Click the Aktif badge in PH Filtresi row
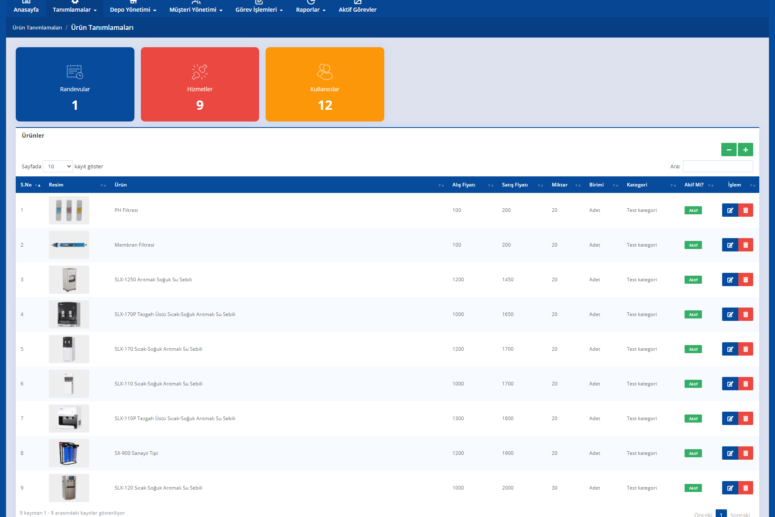 tap(692, 210)
